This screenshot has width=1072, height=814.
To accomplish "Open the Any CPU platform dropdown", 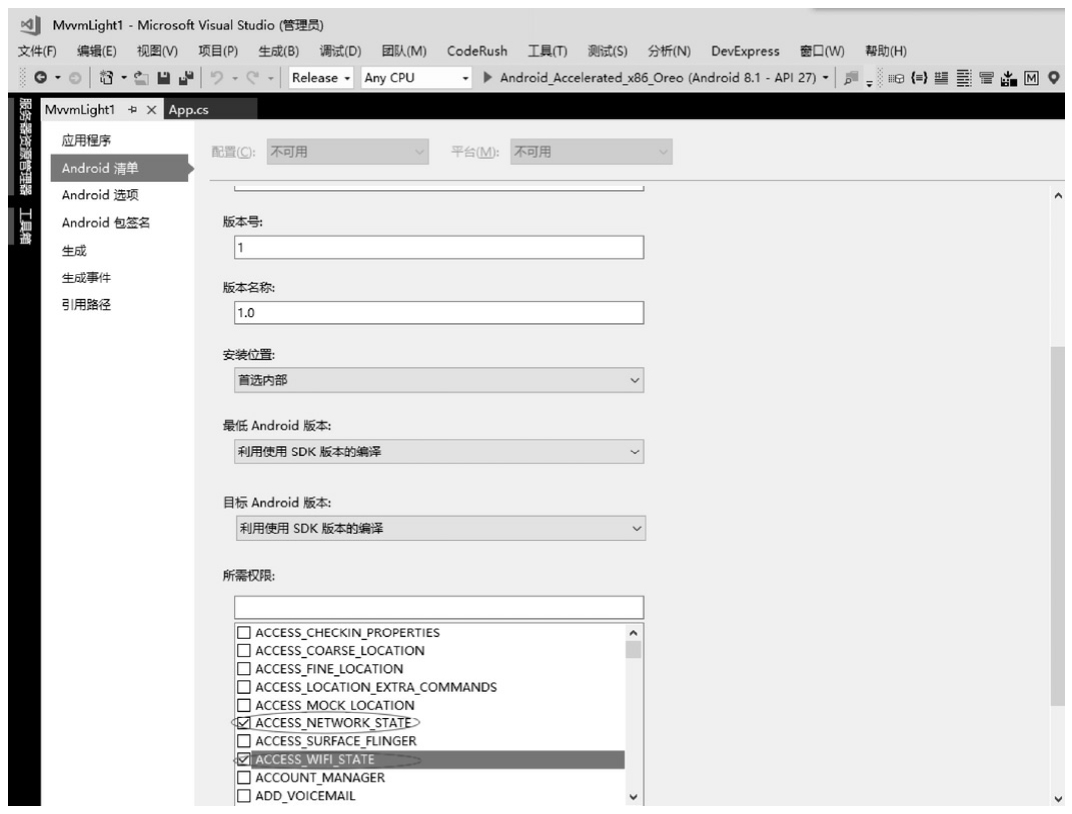I will coord(416,78).
